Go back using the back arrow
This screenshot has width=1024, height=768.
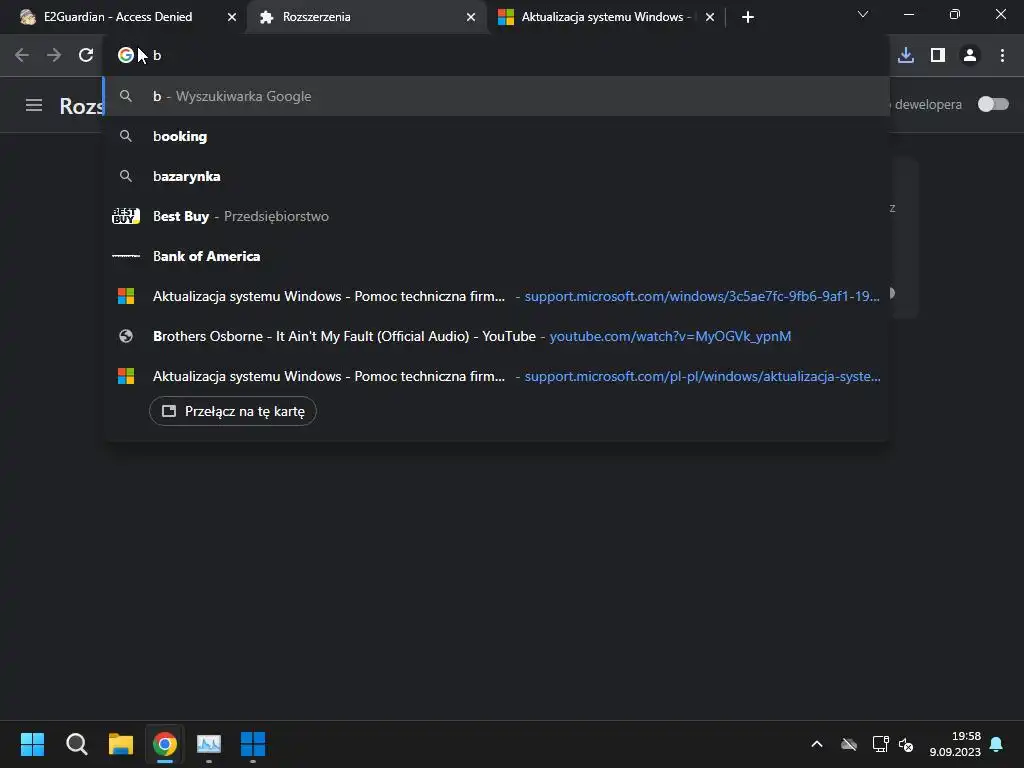pyautogui.click(x=22, y=56)
